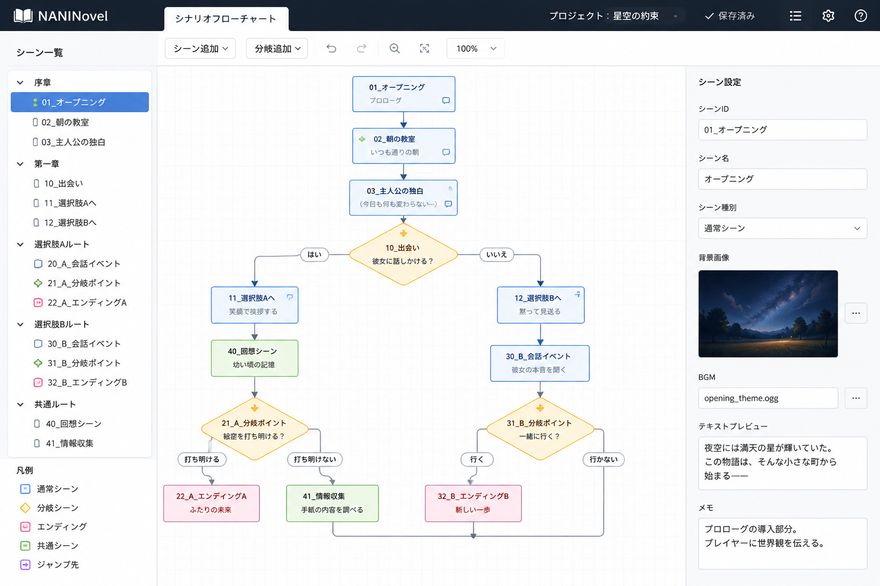Image resolution: width=880 pixels, height=586 pixels.
Task: Click the いいえ branch label
Action: 496,254
